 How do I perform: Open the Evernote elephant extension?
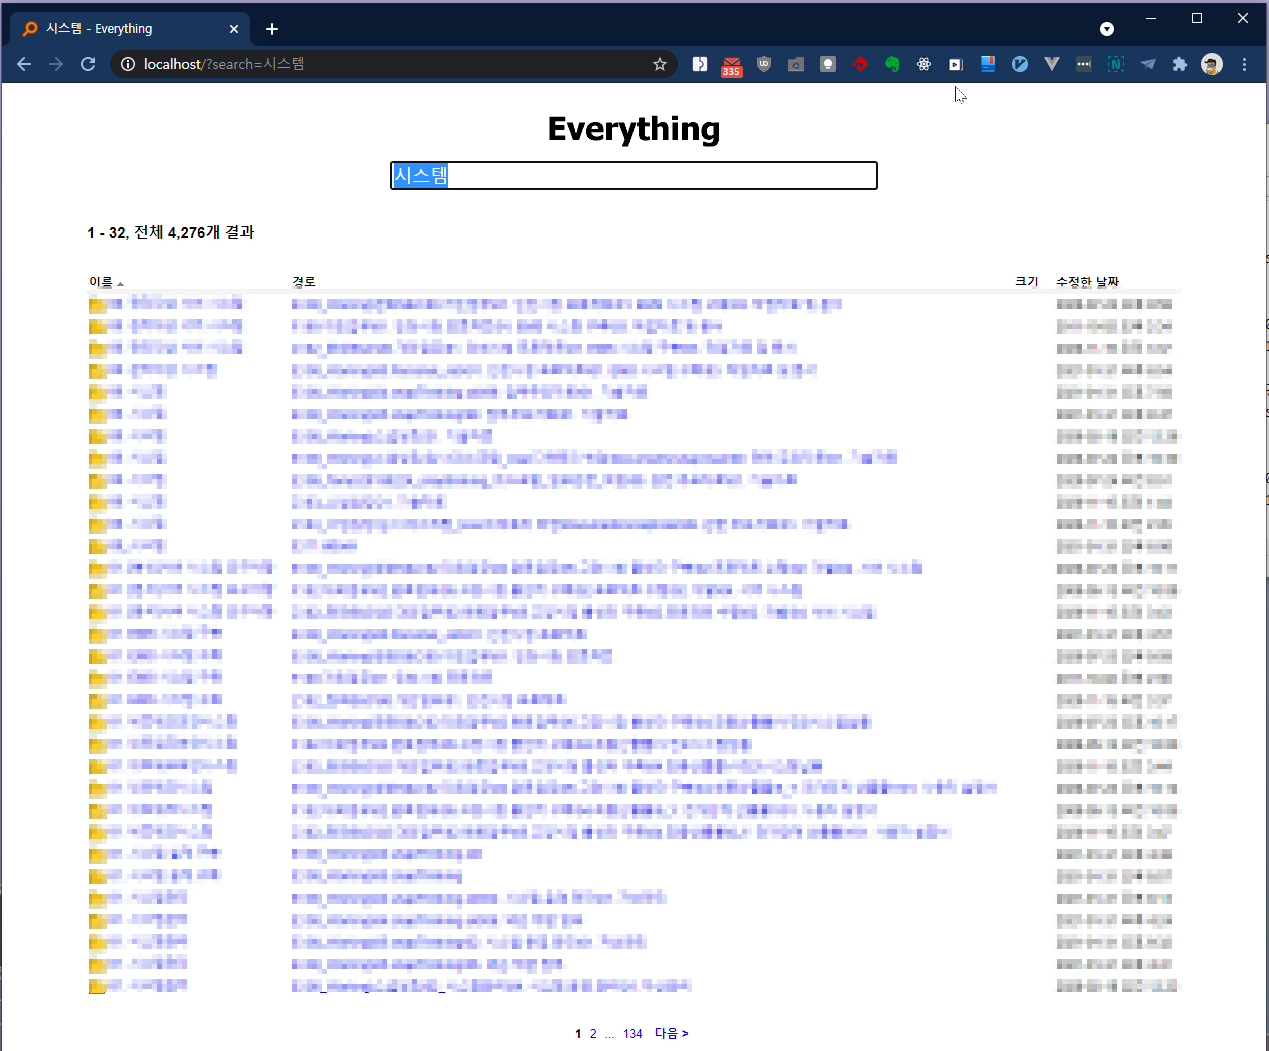(892, 64)
